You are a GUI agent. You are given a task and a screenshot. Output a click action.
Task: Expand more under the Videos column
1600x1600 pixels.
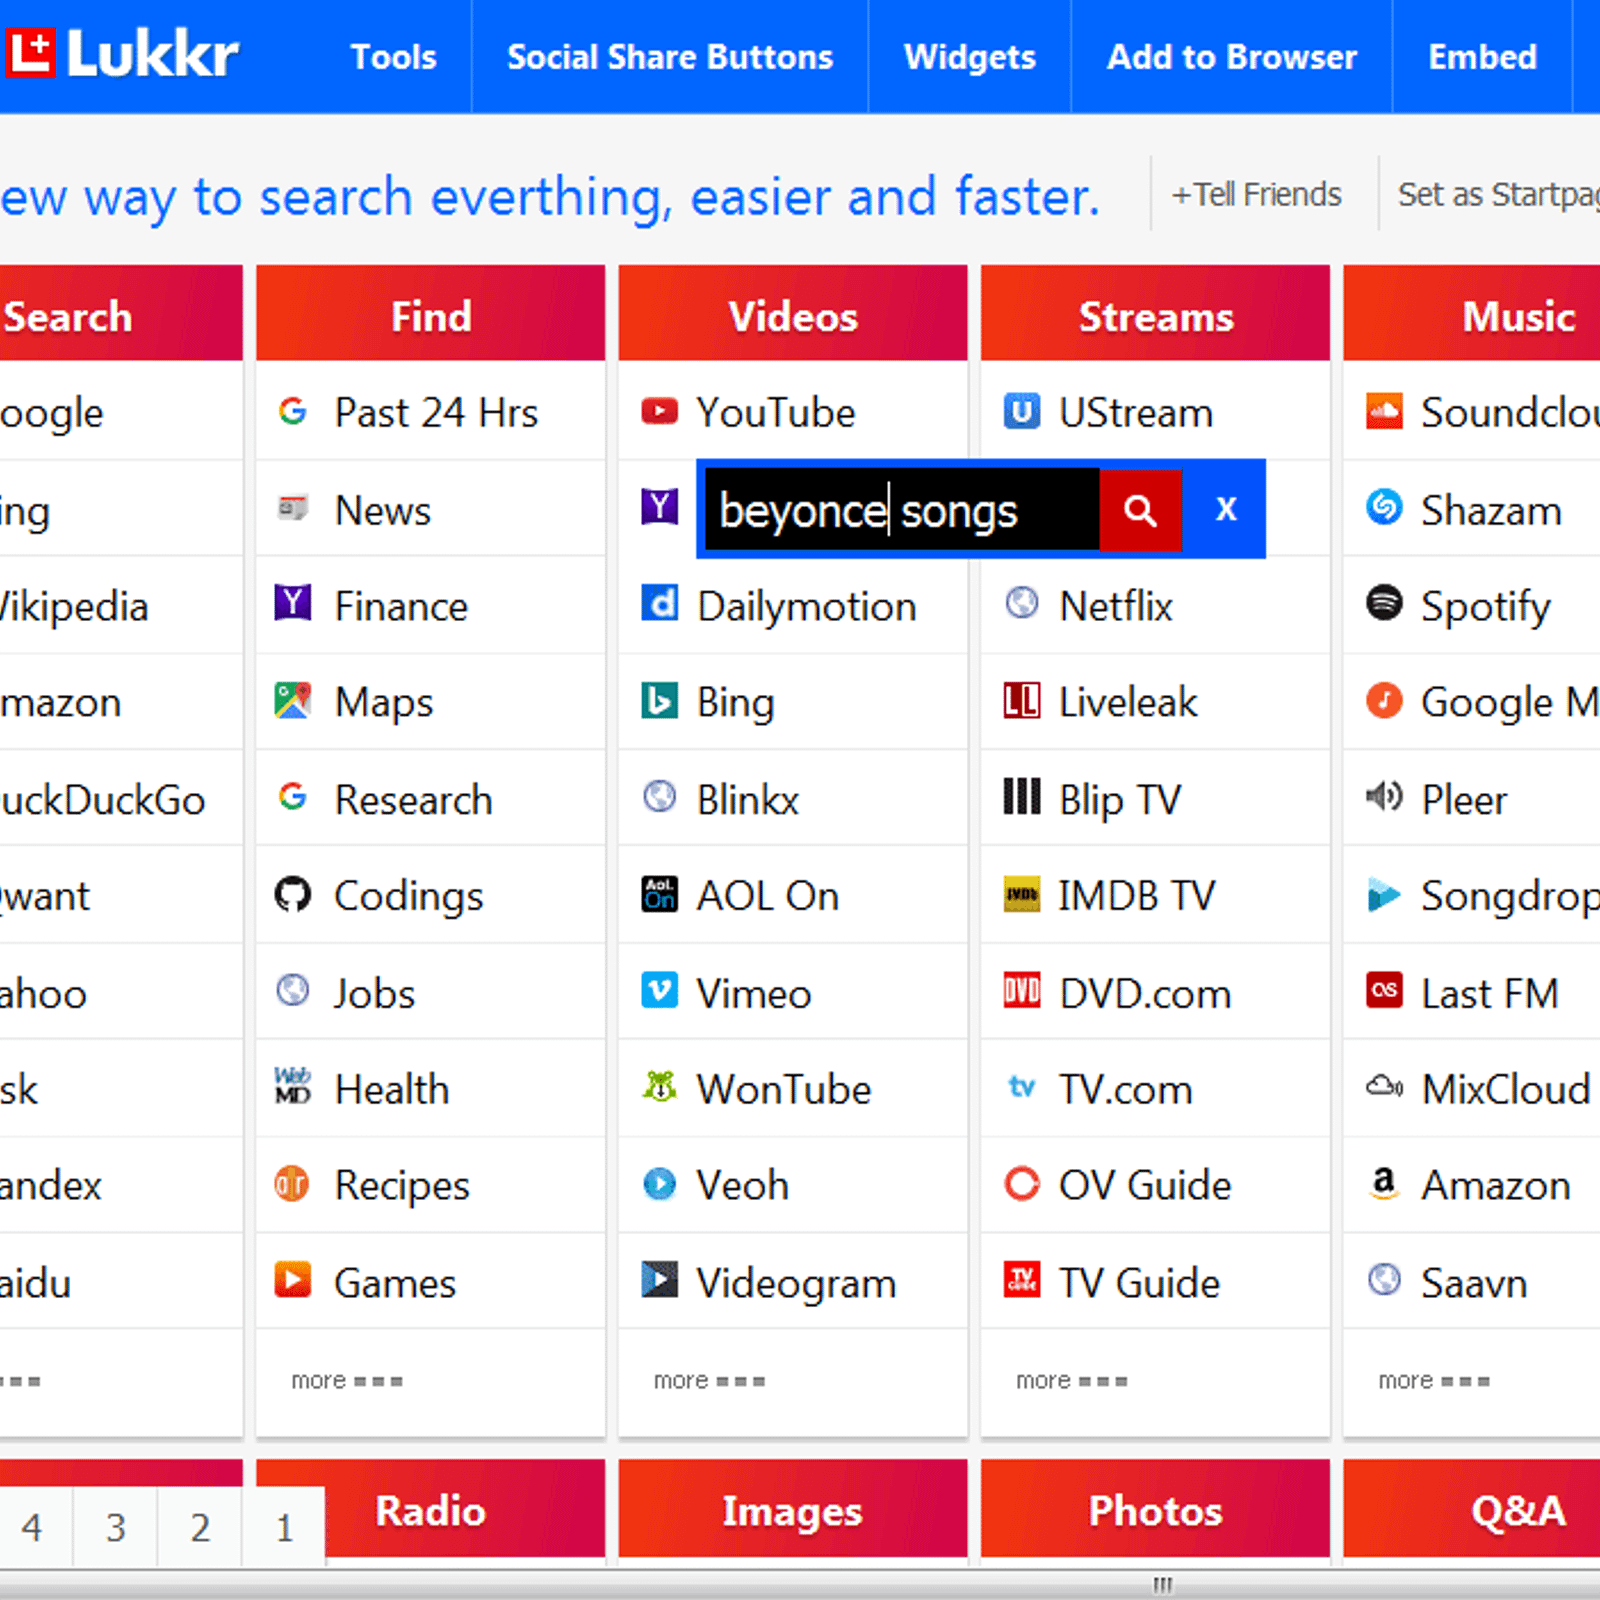709,1381
